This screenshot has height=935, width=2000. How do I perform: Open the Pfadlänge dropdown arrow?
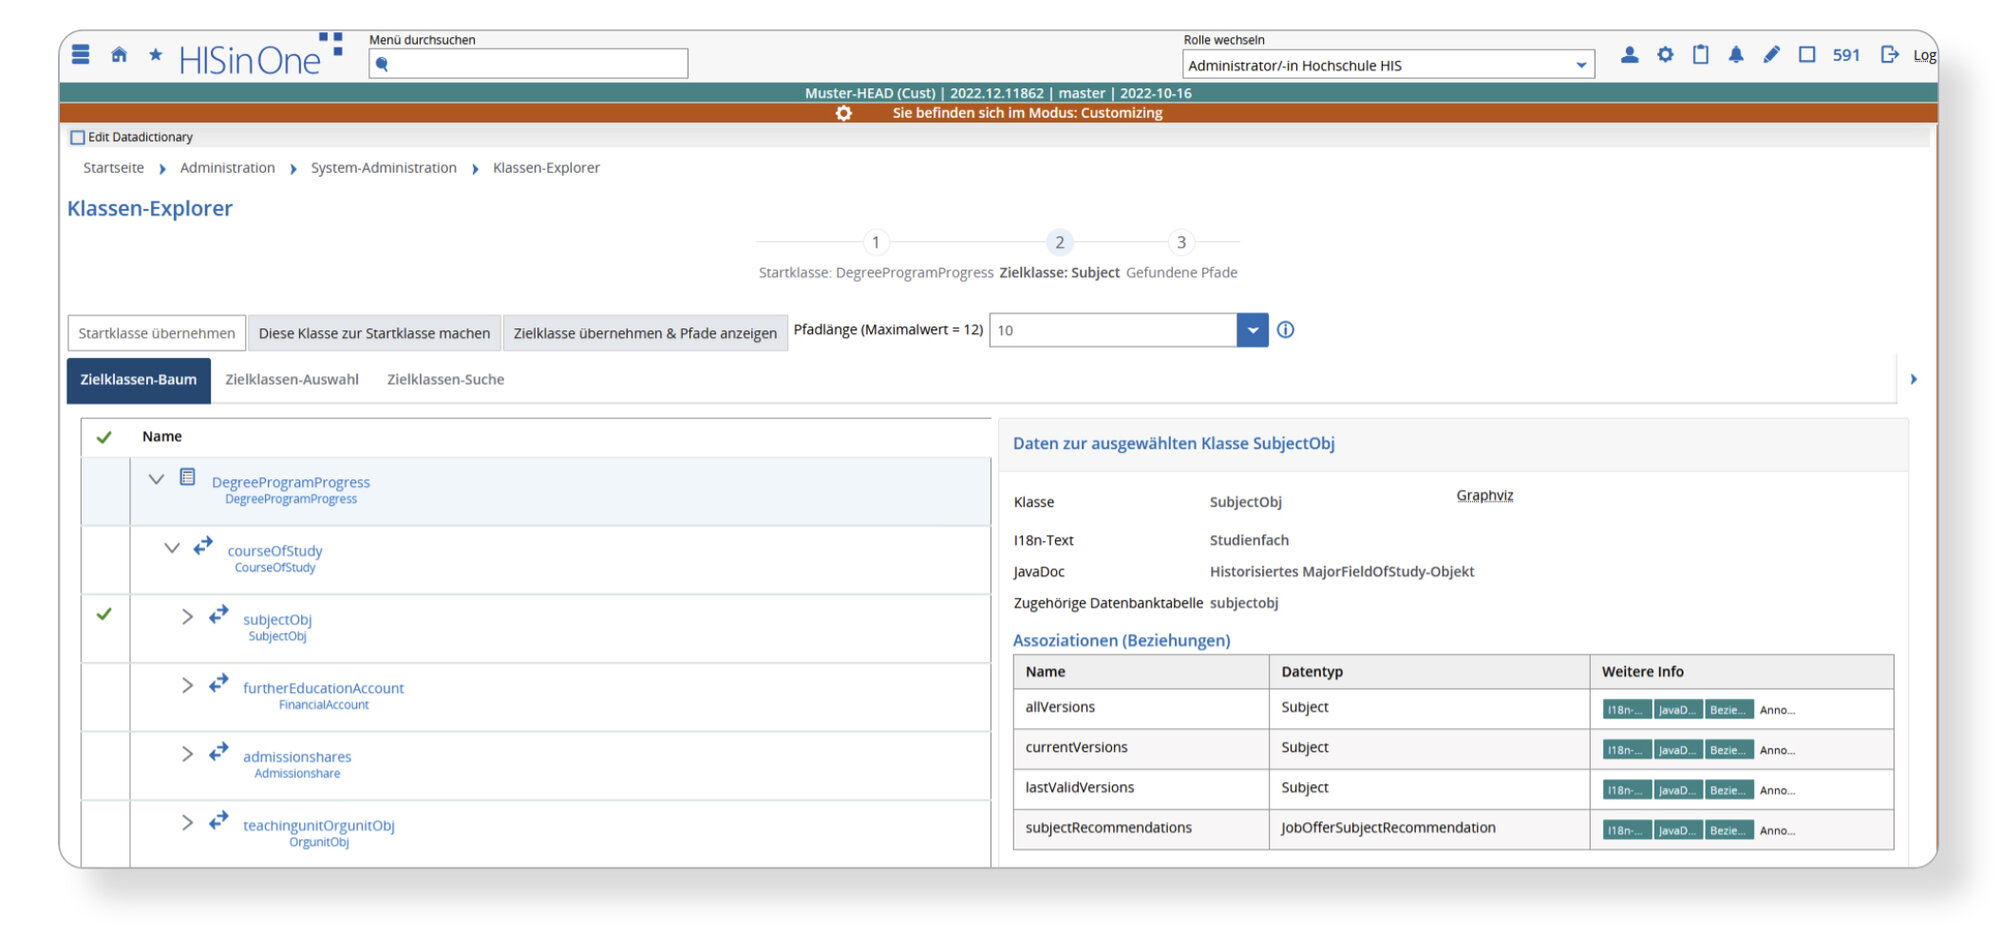tap(1252, 330)
